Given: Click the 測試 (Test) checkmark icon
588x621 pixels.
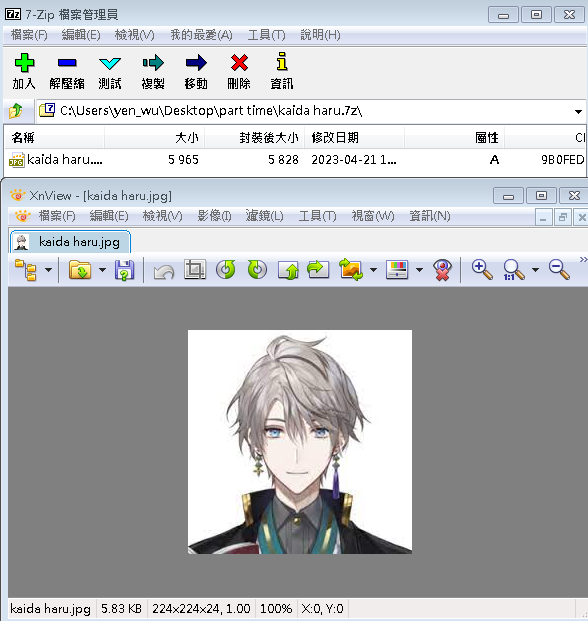Looking at the screenshot, I should pos(110,63).
